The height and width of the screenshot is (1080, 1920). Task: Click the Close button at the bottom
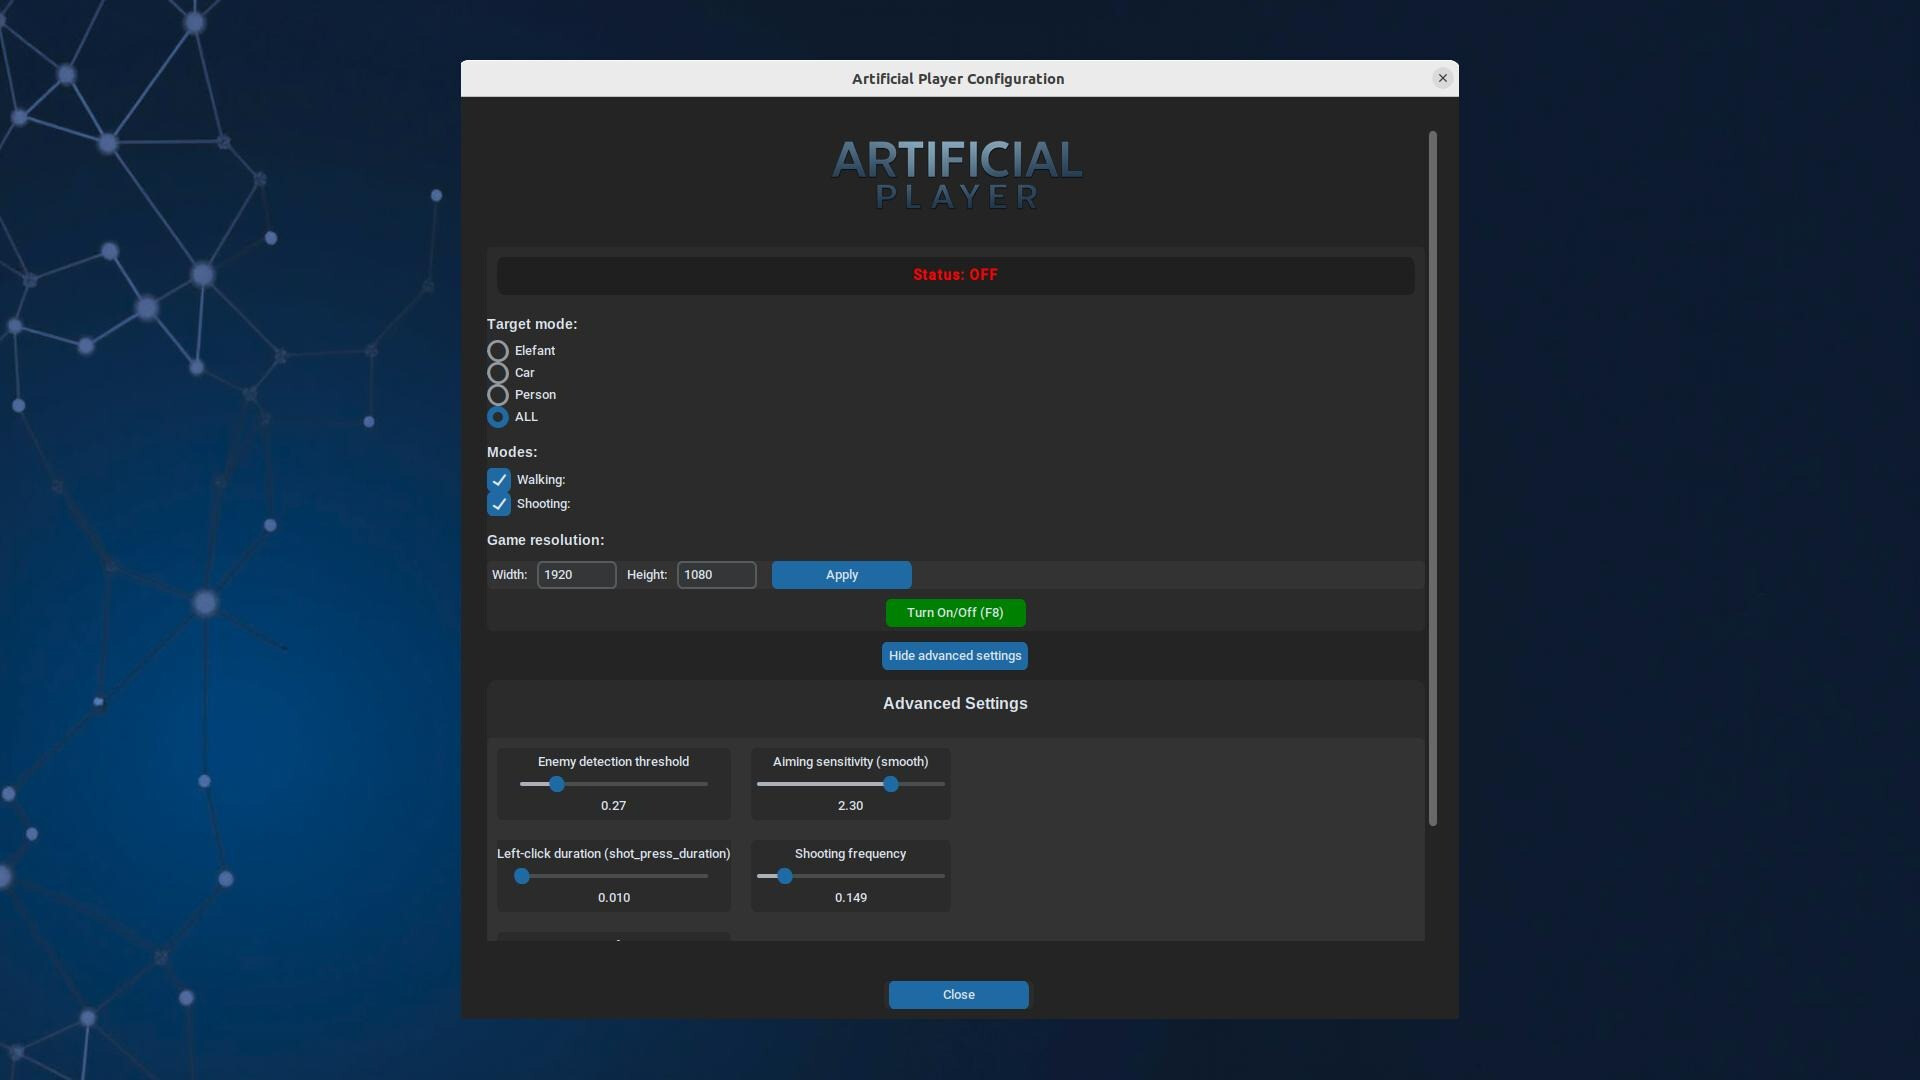click(958, 995)
